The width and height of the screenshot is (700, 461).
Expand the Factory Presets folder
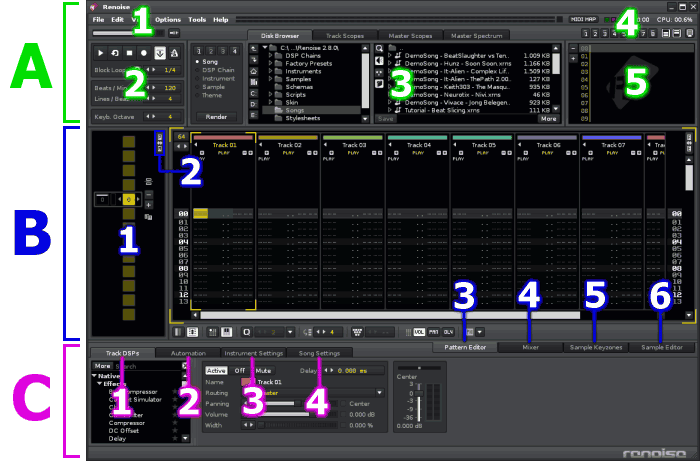tap(271, 63)
